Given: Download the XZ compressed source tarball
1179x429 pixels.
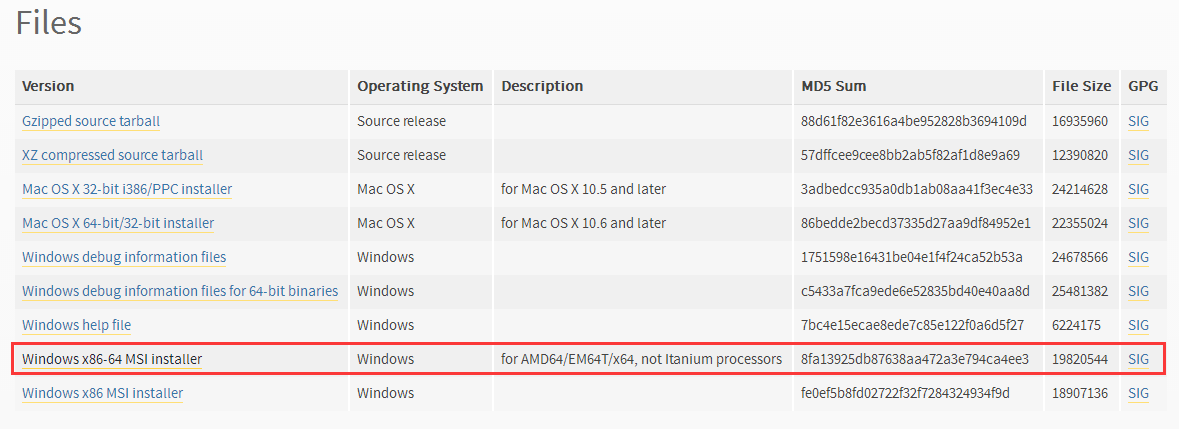Looking at the screenshot, I should tap(112, 155).
